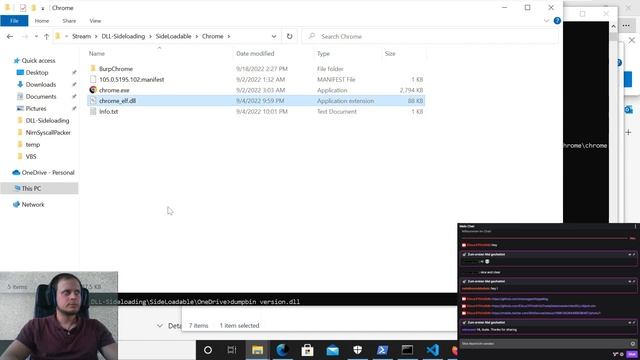Screen dimensions: 640x360
Task: Click Cortana circle on taskbar
Action: tap(208, 350)
